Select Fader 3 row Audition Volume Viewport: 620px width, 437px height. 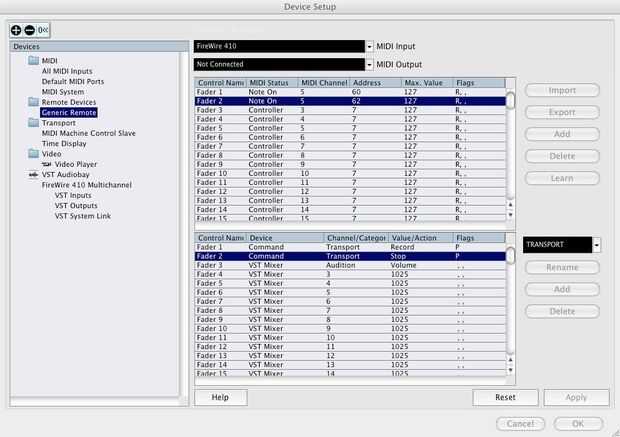coord(350,265)
